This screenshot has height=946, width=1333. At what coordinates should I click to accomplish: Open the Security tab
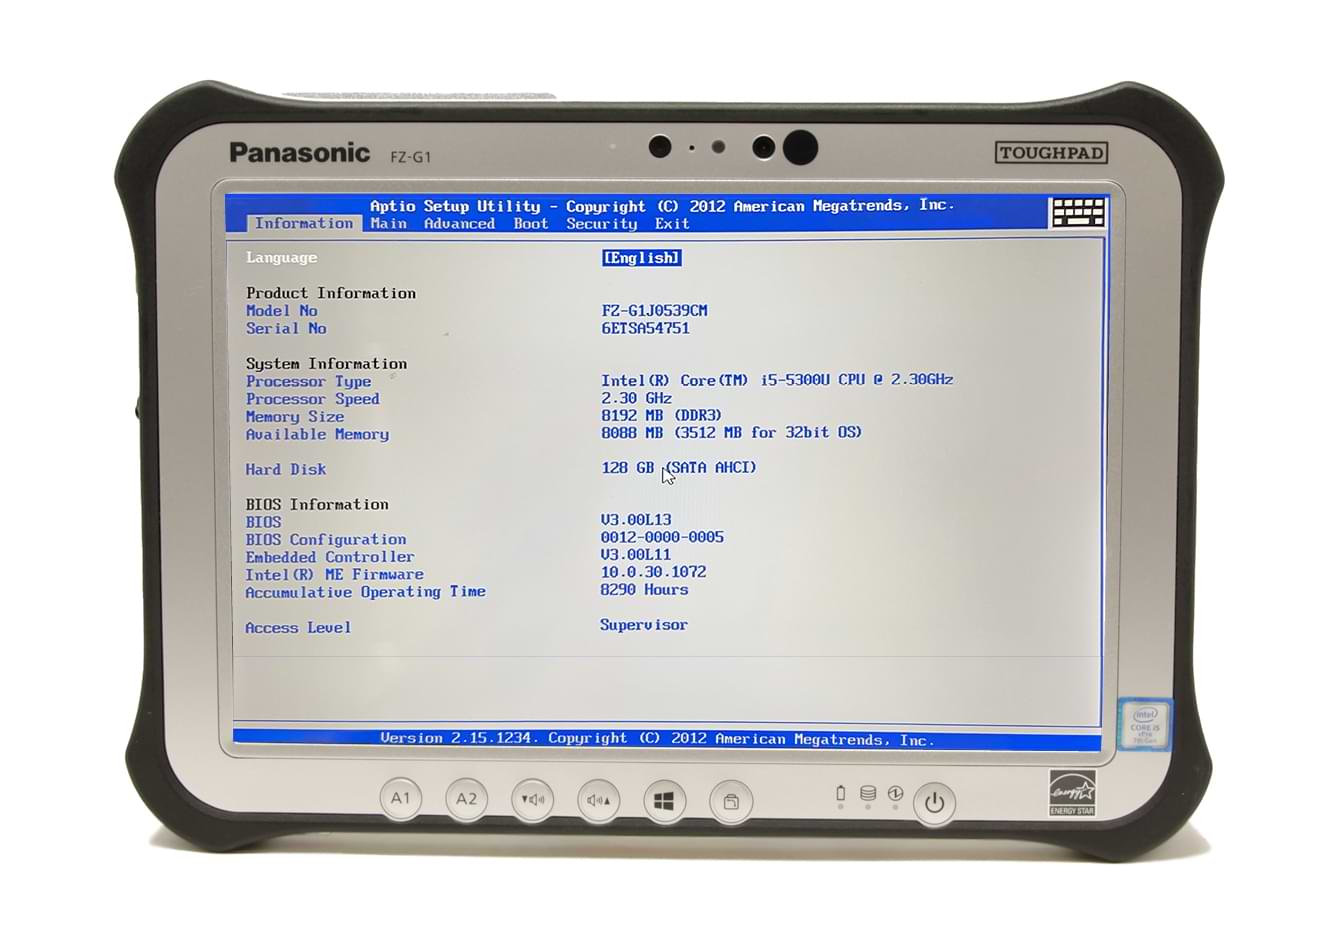(602, 224)
